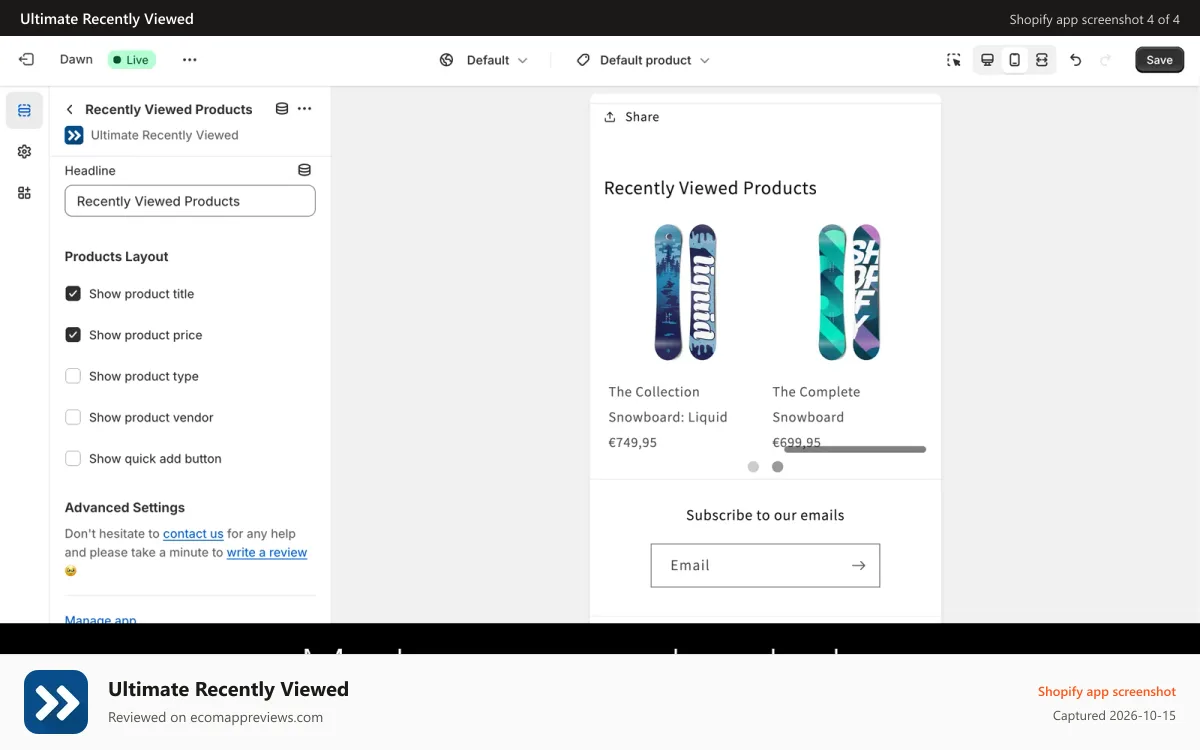This screenshot has width=1200, height=750.
Task: Click the redo arrow icon
Action: (1106, 60)
